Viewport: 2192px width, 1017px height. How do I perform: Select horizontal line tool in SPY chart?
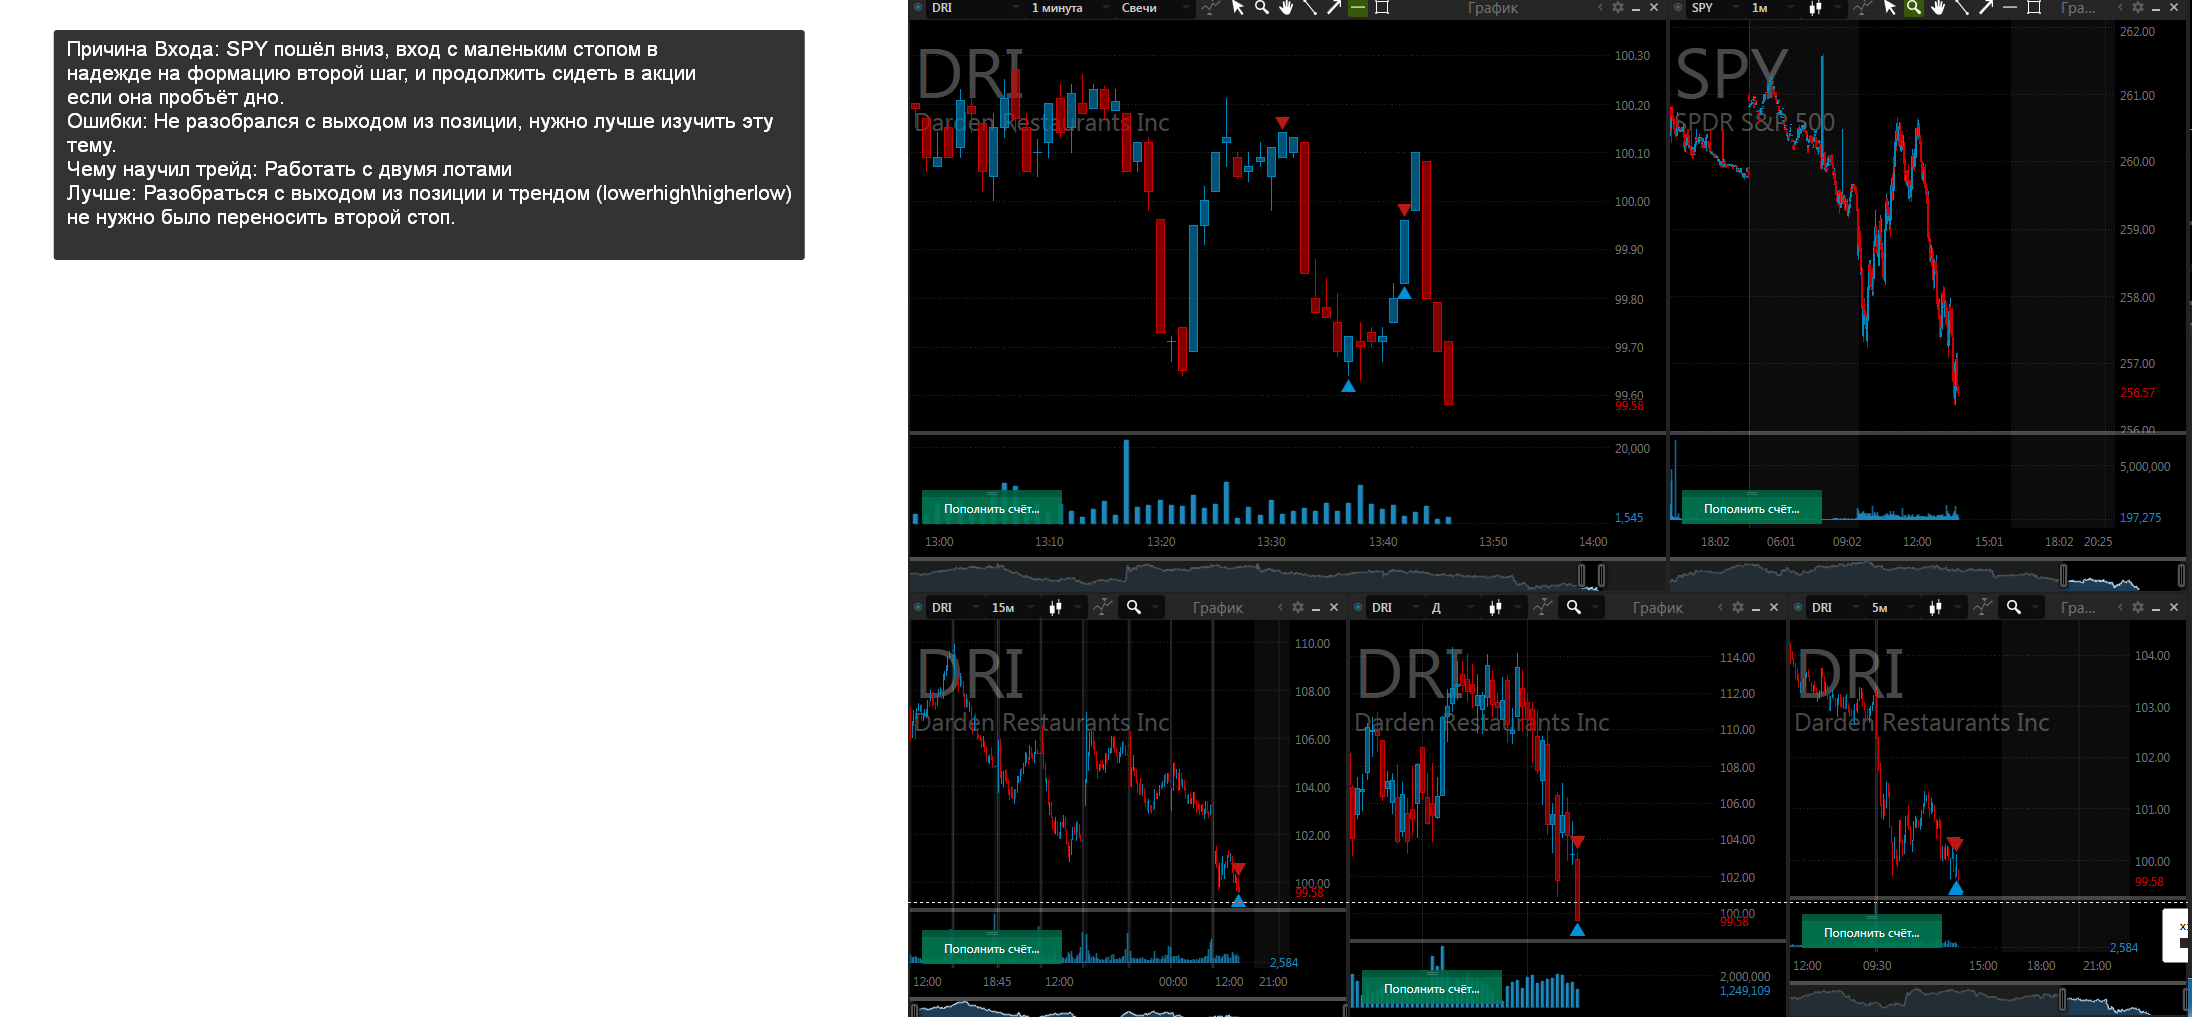pos(2010,8)
